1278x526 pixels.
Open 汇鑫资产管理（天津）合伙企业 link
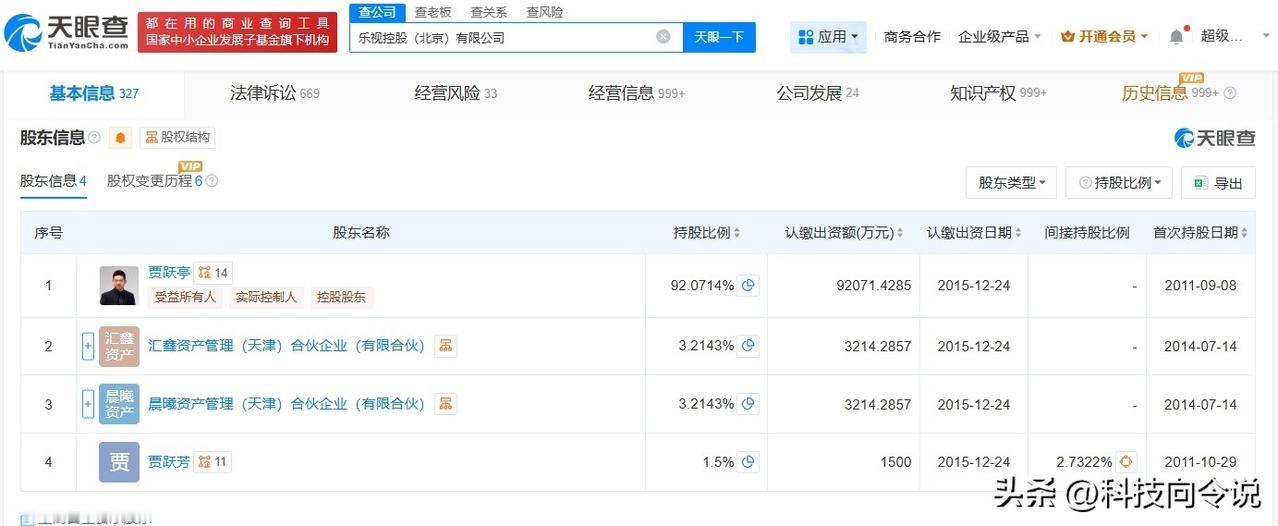pyautogui.click(x=286, y=346)
